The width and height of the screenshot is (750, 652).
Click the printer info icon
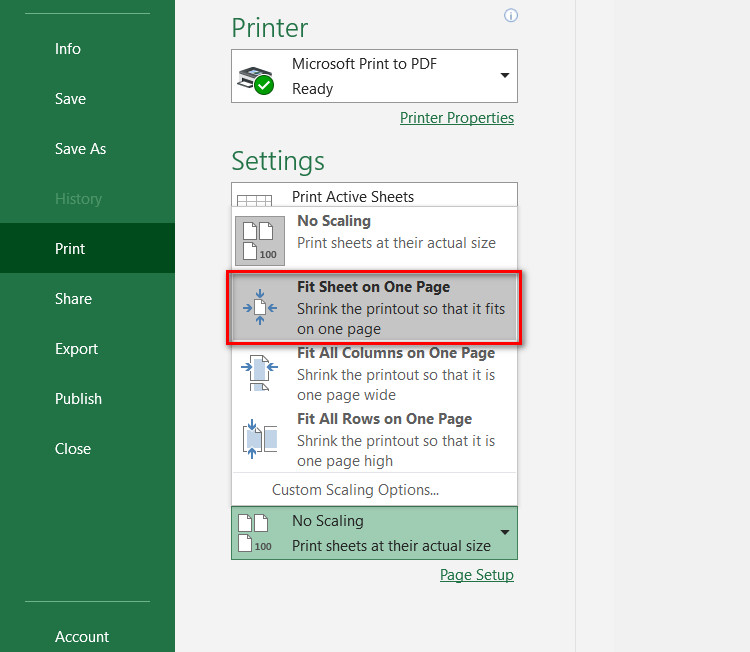click(511, 15)
